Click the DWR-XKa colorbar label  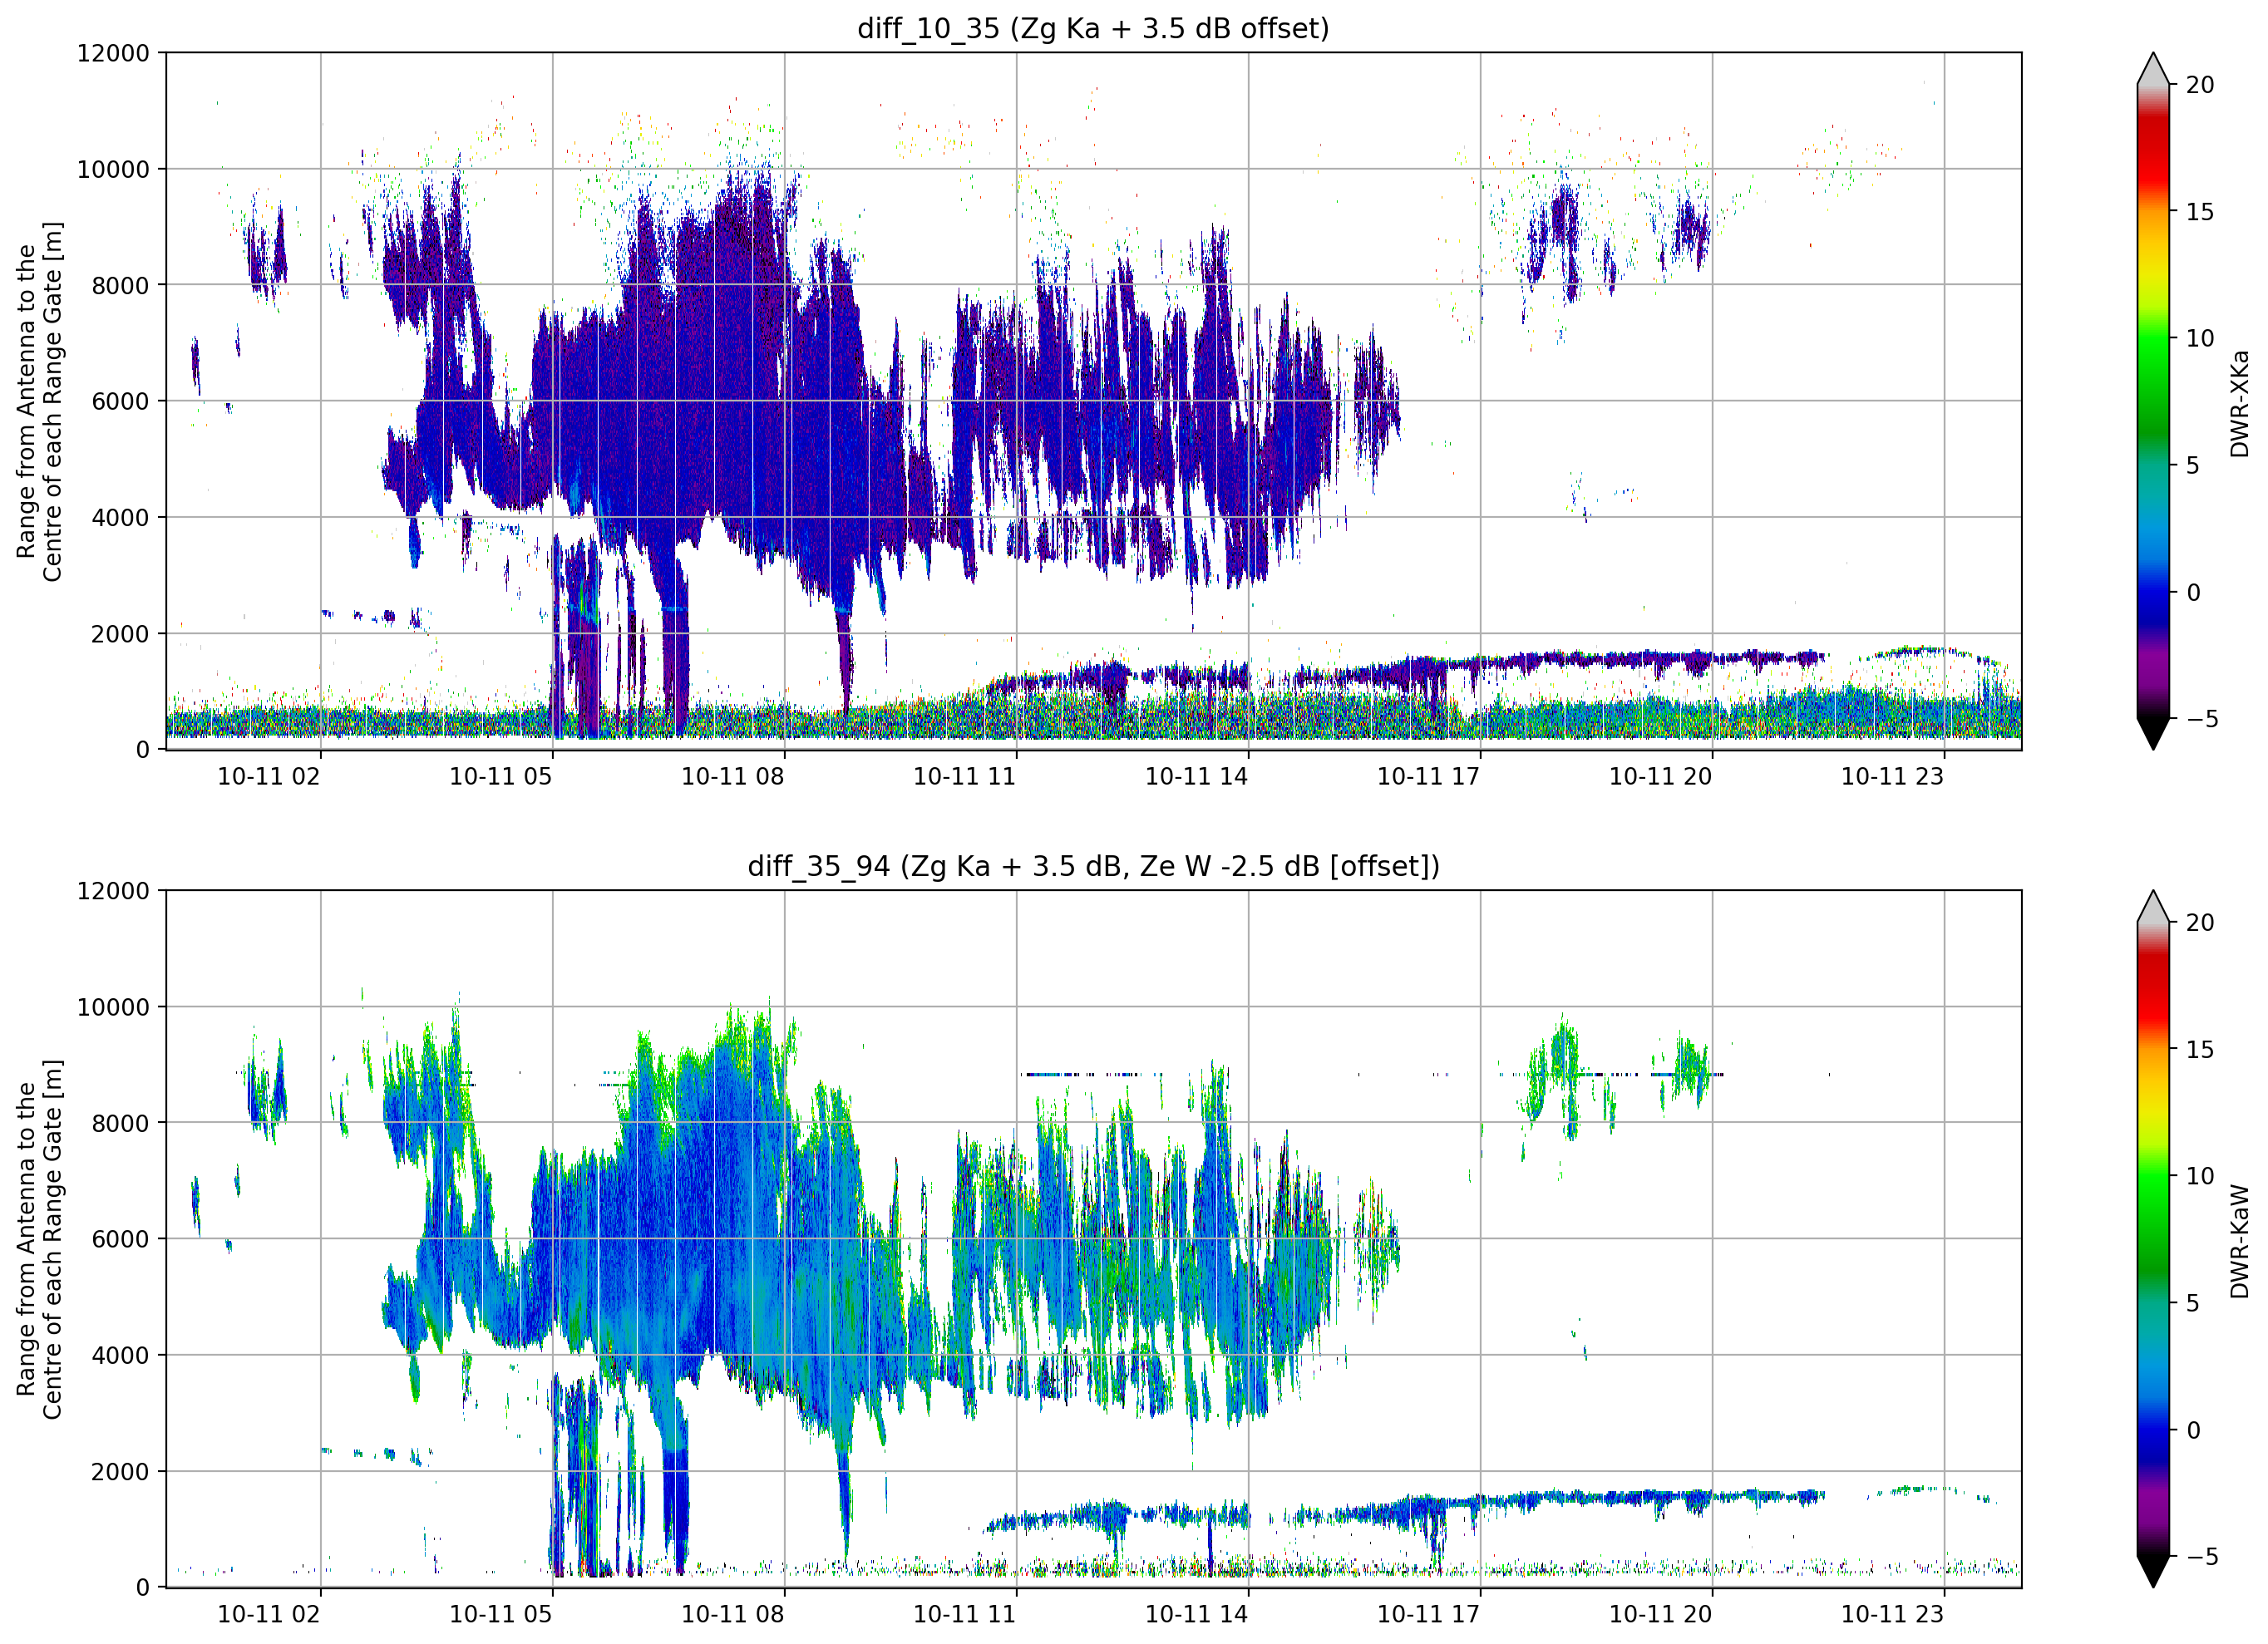click(x=2239, y=403)
